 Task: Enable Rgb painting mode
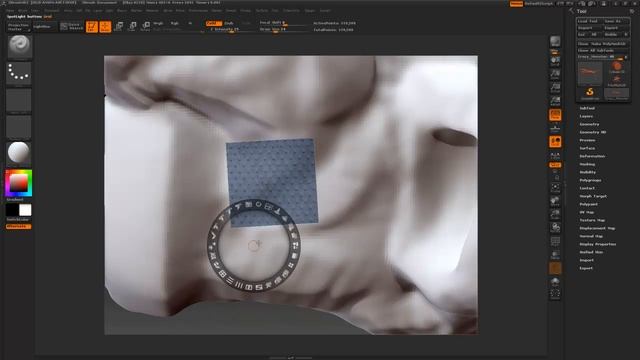coord(175,23)
